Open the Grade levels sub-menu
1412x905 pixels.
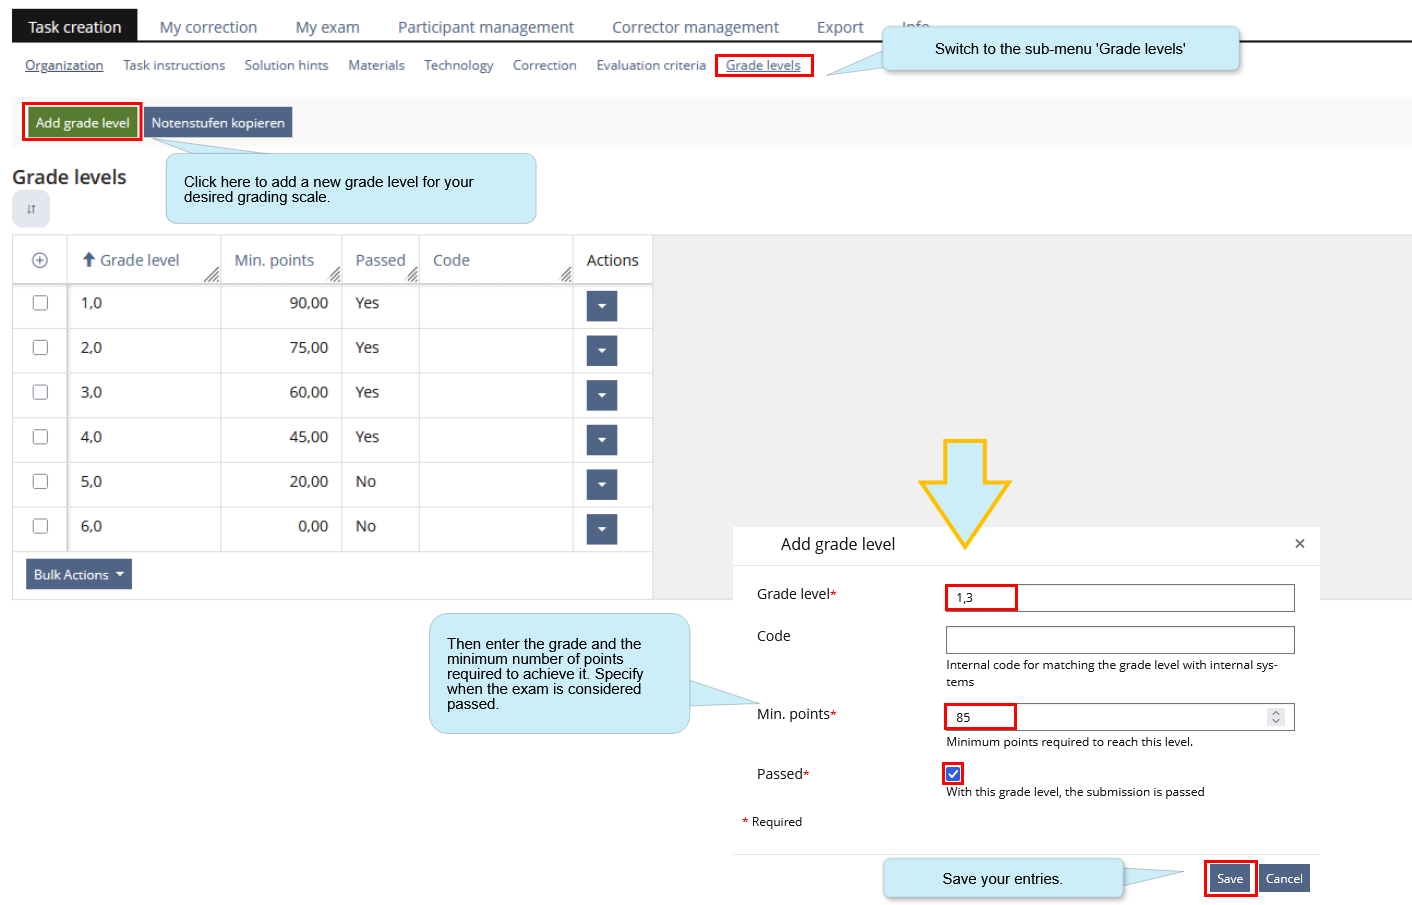pos(763,65)
